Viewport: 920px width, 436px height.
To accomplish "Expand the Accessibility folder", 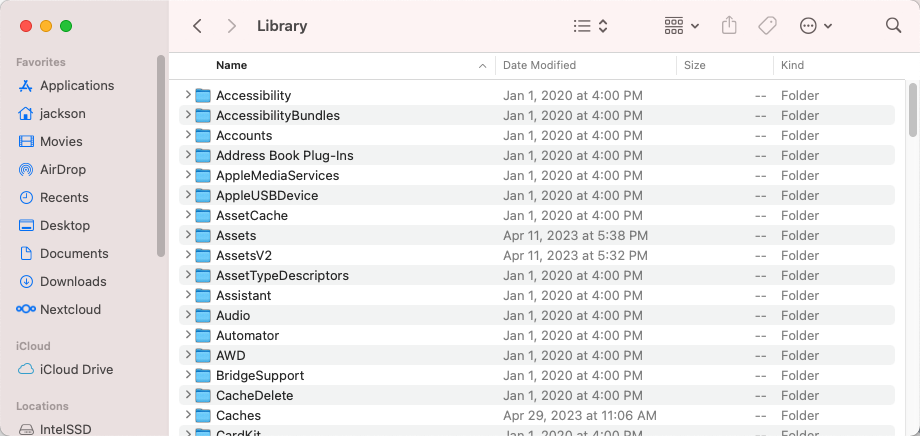I will pos(188,95).
